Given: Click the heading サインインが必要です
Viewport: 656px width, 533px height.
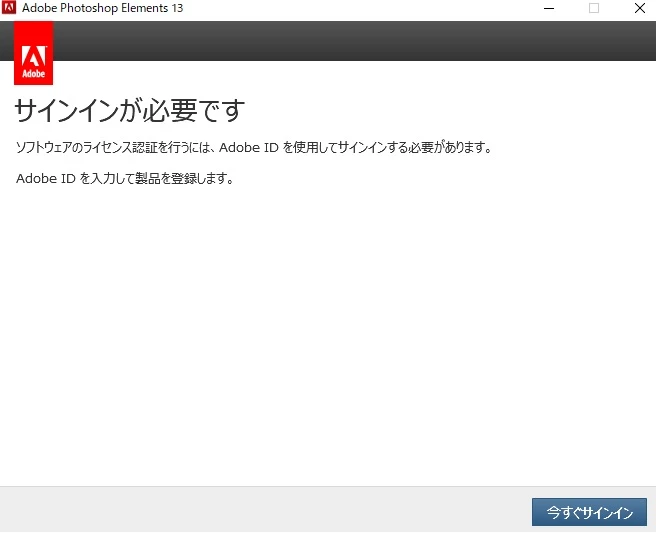Looking at the screenshot, I should [130, 110].
